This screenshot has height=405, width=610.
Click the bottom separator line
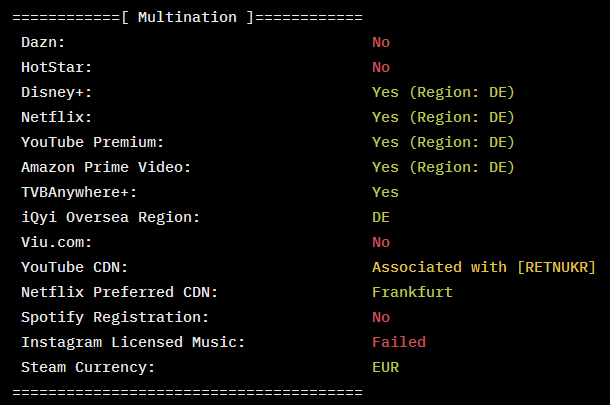pos(188,392)
